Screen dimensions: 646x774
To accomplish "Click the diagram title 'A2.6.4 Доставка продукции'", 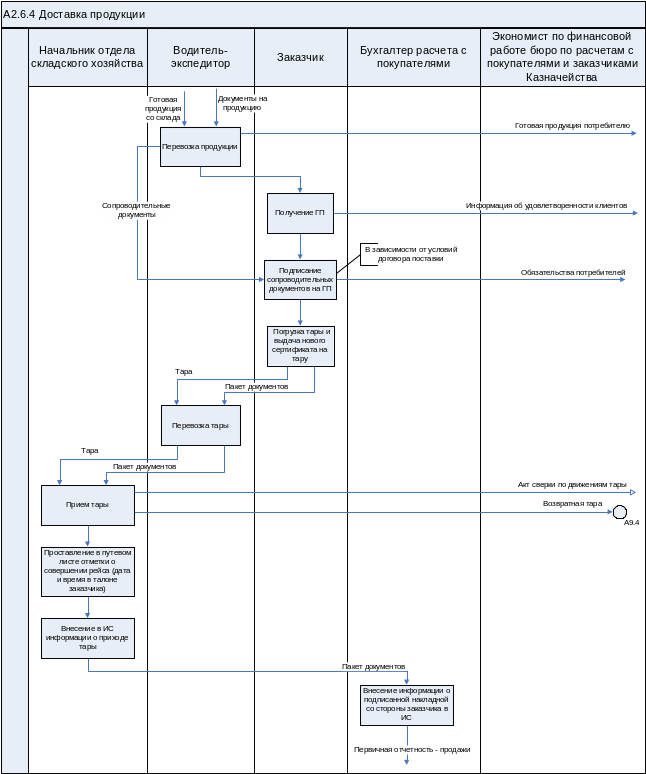I will [x=74, y=14].
